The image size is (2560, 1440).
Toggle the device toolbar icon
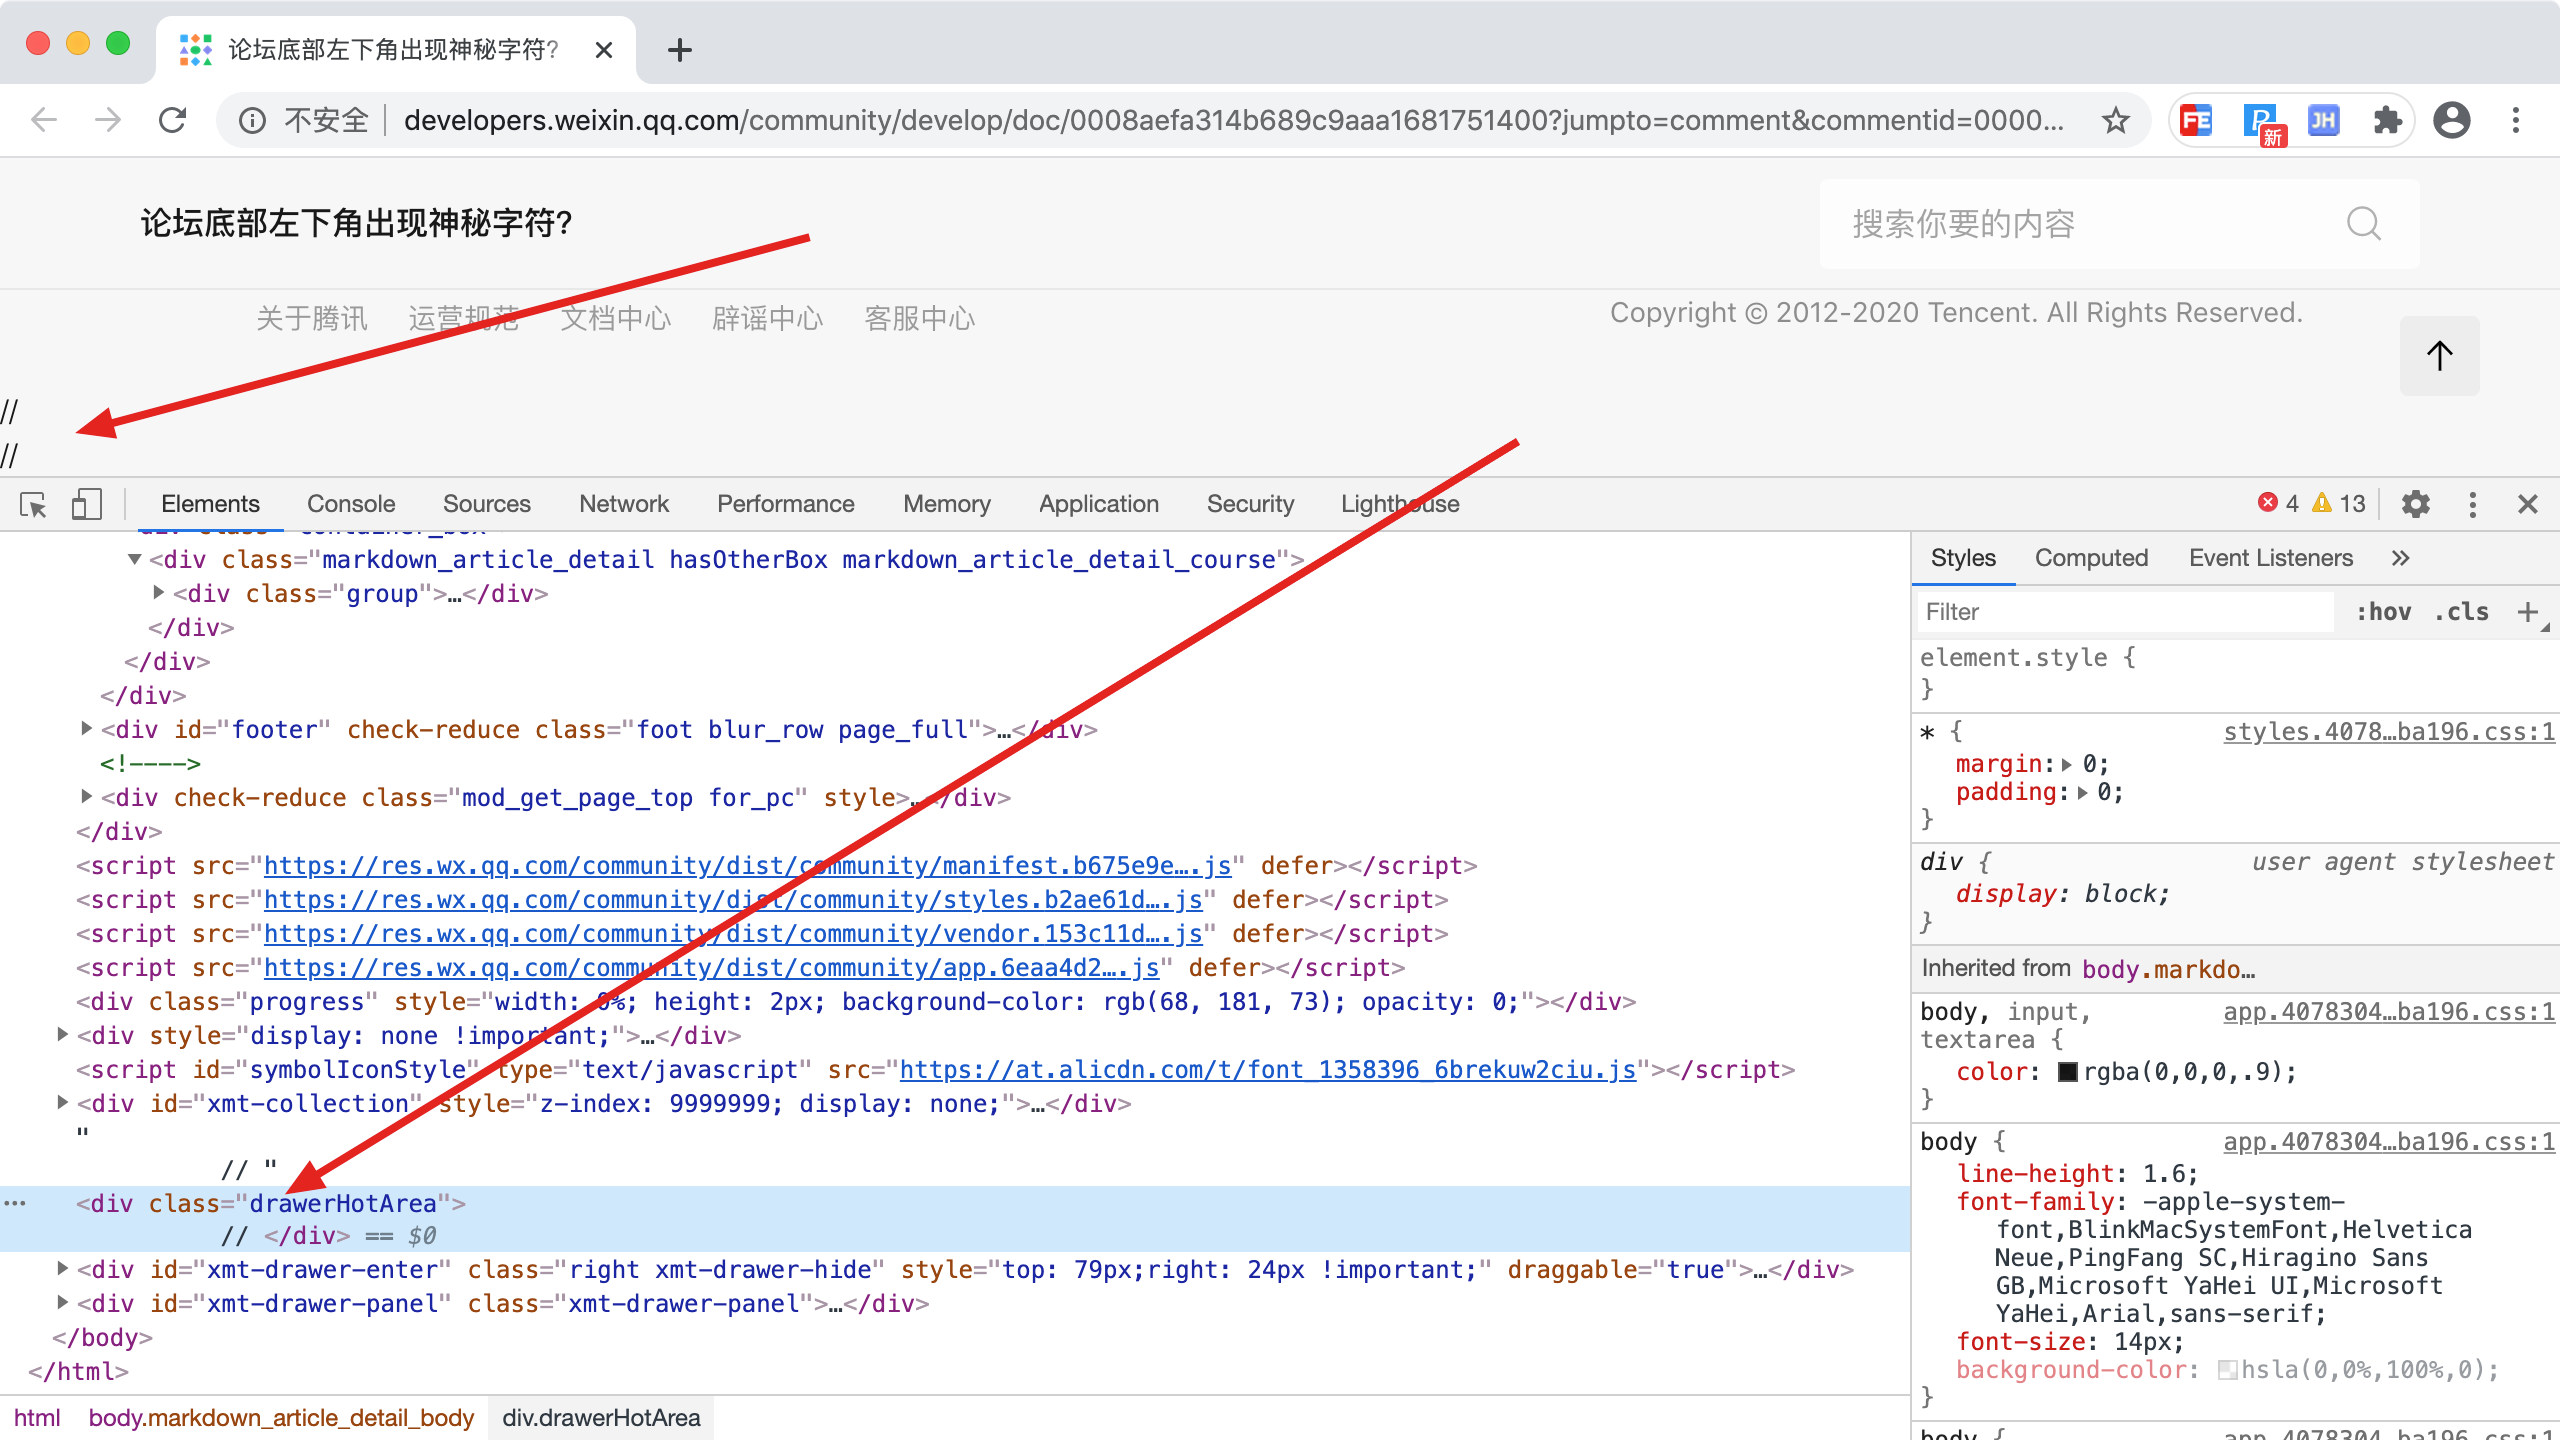(x=87, y=504)
